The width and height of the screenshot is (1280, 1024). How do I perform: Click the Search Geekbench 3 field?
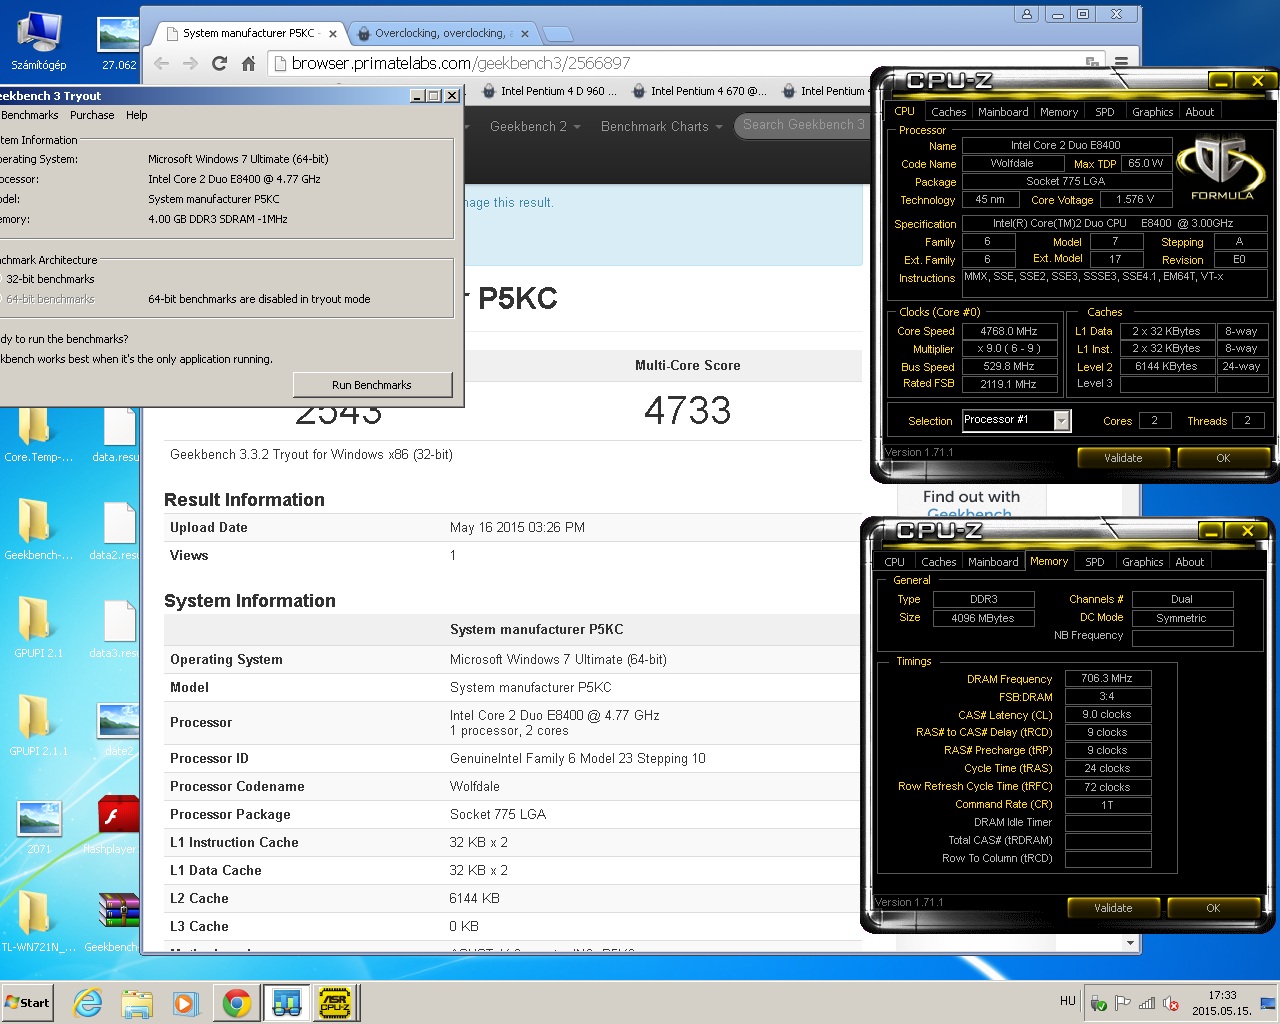click(803, 125)
